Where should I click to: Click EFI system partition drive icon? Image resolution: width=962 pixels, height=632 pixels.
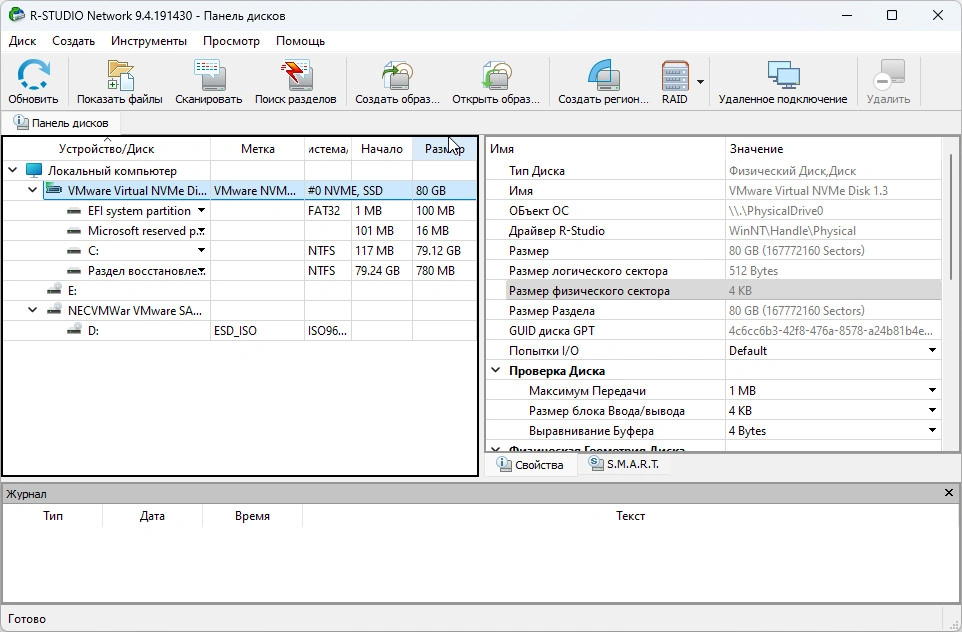tap(74, 211)
